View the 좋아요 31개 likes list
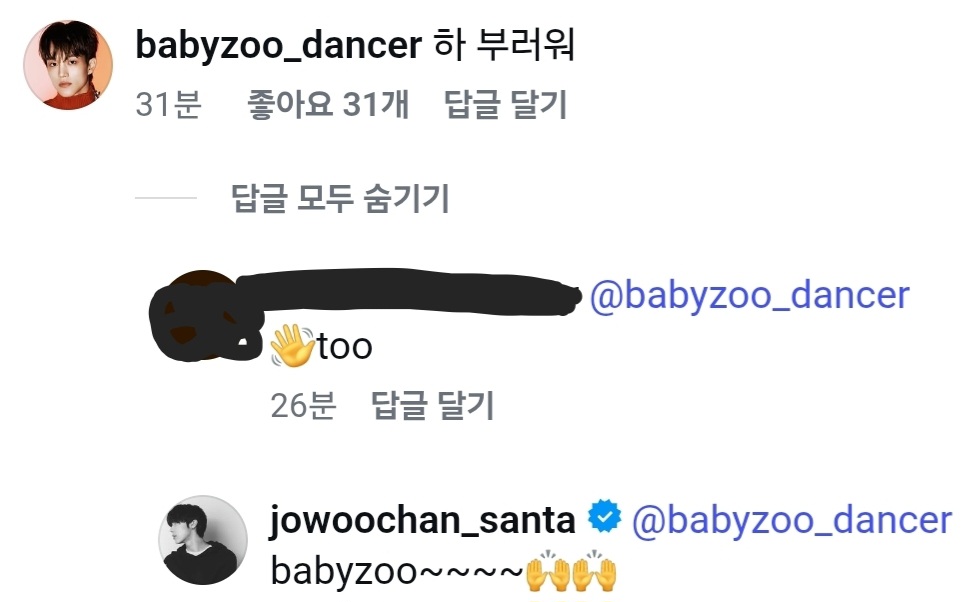 point(327,105)
